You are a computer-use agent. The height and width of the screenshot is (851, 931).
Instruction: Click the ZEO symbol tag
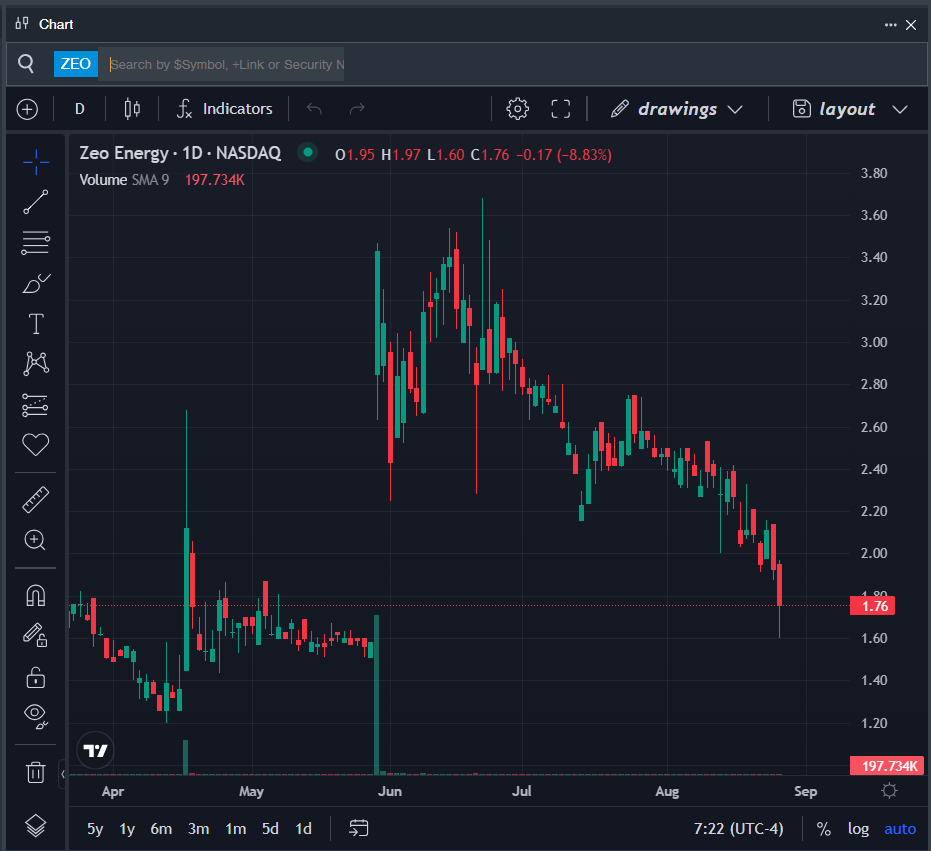coord(75,64)
